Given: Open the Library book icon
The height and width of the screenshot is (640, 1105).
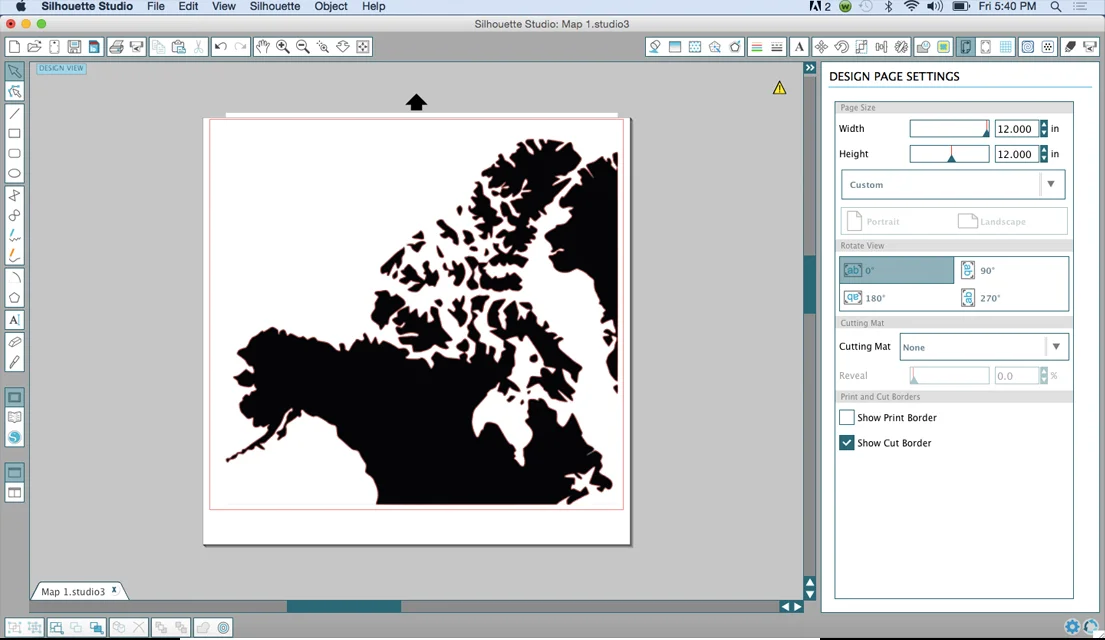Looking at the screenshot, I should [14, 417].
